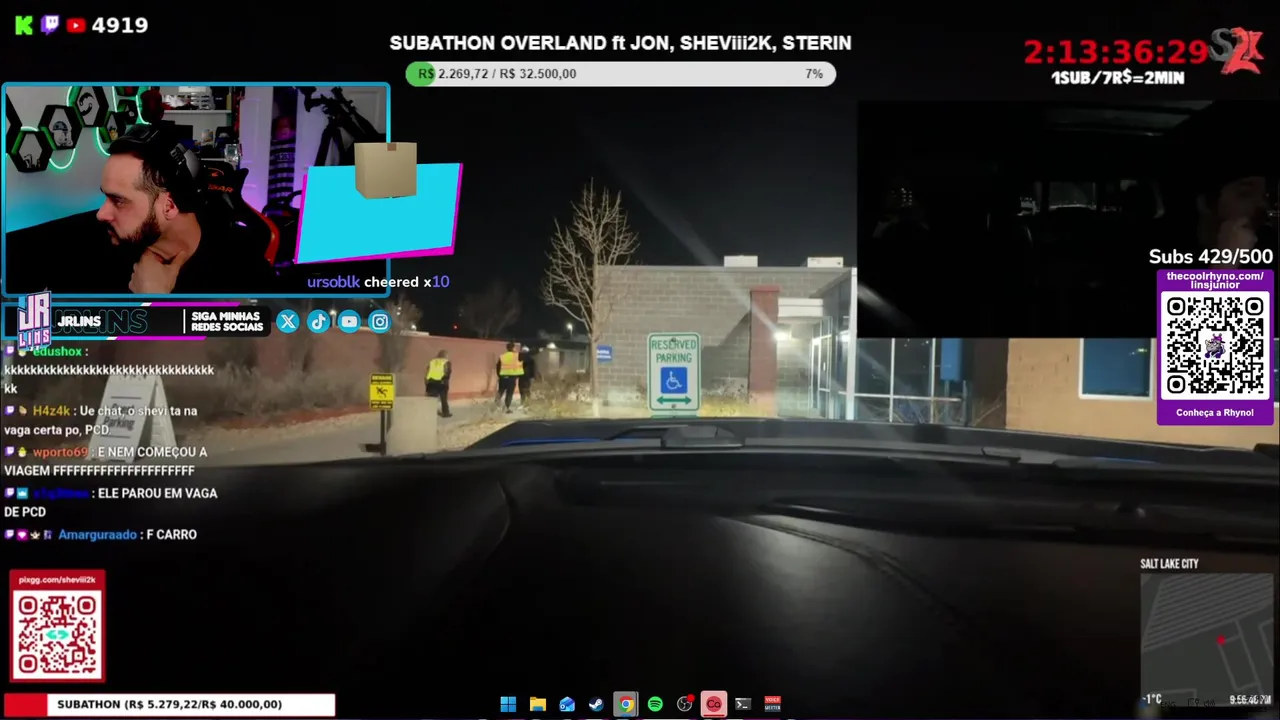Open Spotify from the taskbar
Image resolution: width=1280 pixels, height=720 pixels.
coord(655,704)
